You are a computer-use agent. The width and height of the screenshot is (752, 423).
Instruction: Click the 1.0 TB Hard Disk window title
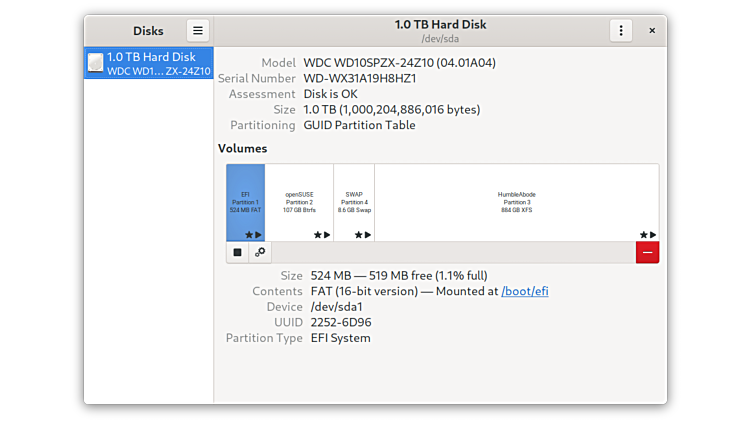click(x=440, y=24)
